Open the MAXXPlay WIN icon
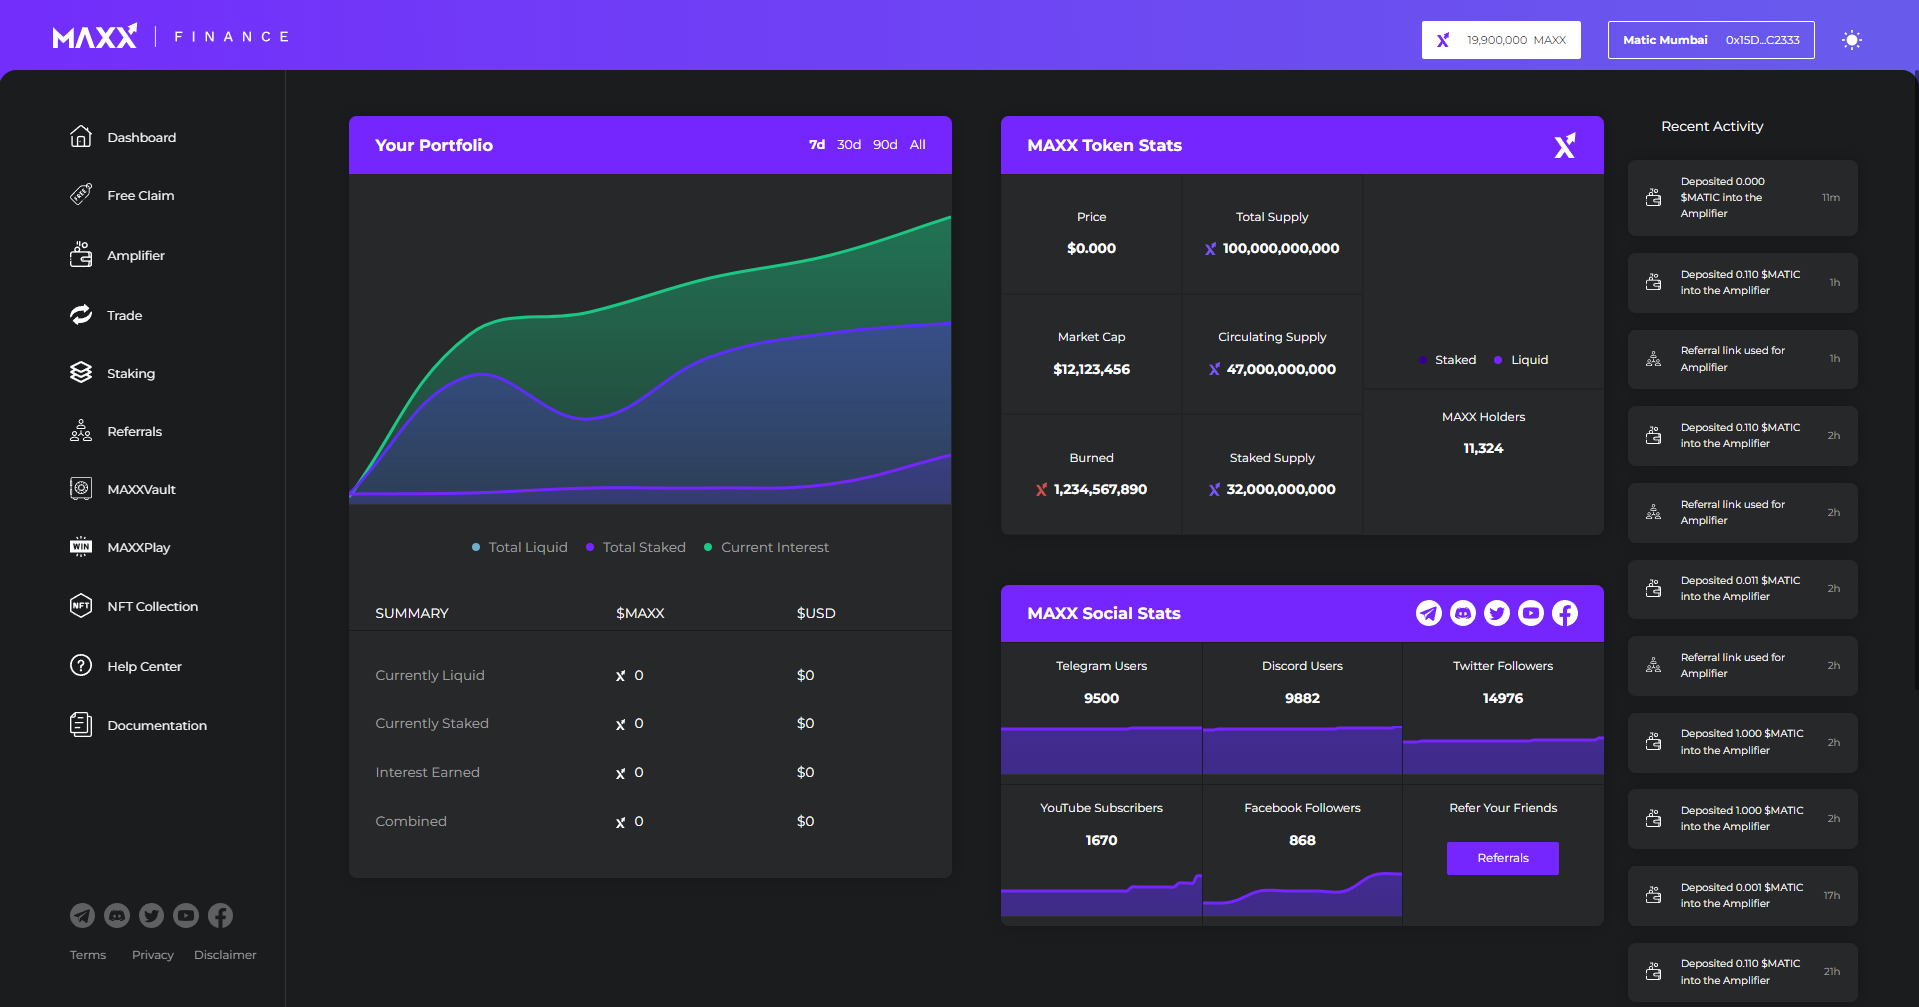The height and width of the screenshot is (1007, 1919). pos(81,546)
